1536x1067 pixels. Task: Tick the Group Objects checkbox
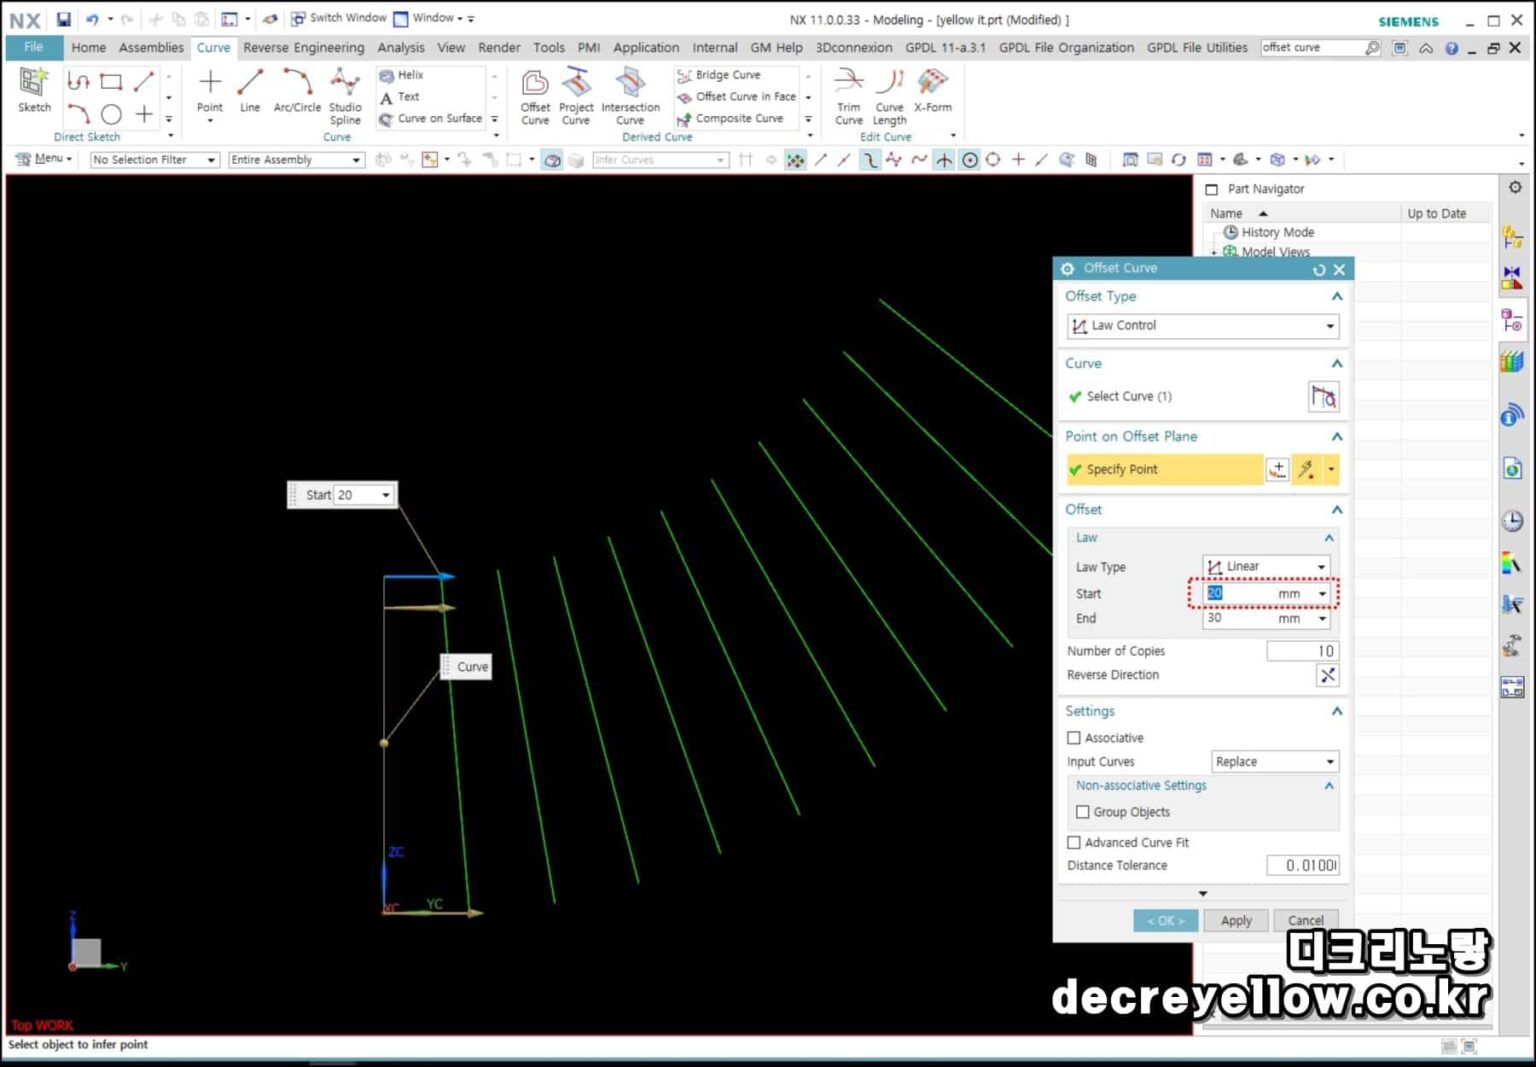(1082, 812)
